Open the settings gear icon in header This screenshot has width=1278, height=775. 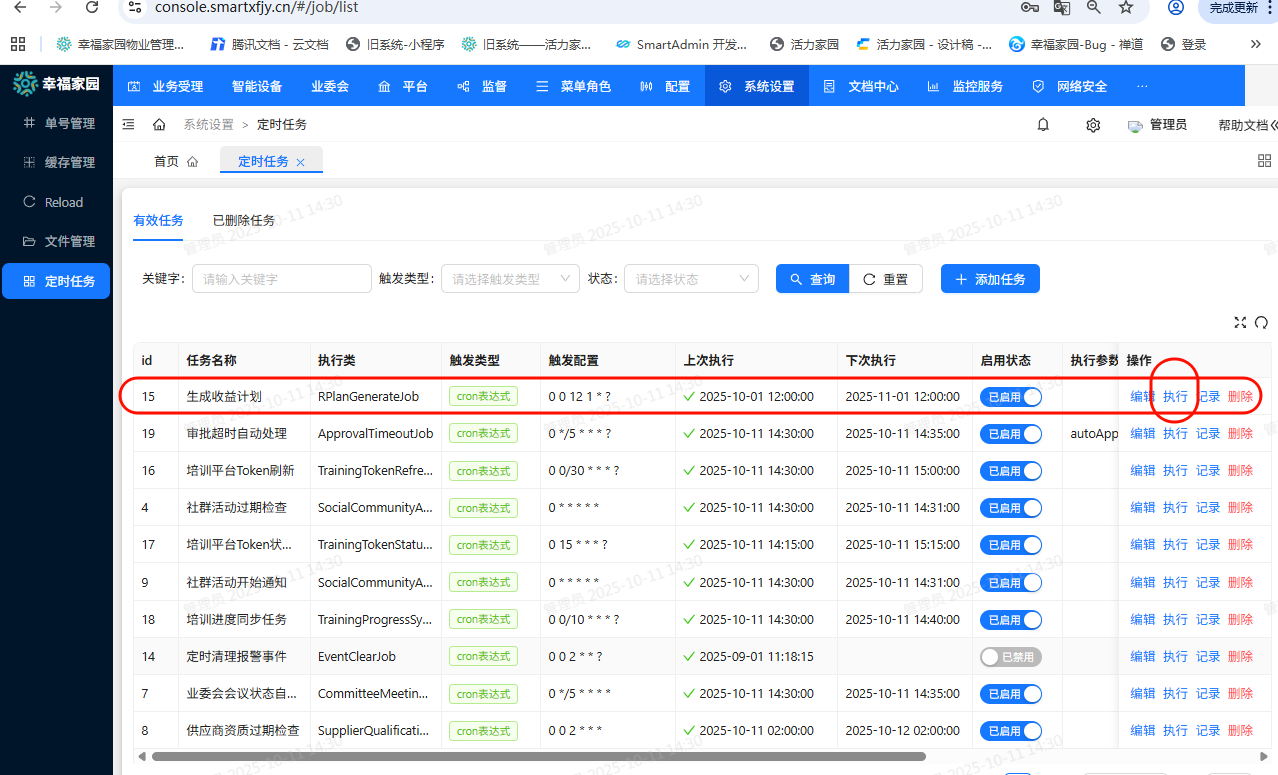click(x=1093, y=125)
